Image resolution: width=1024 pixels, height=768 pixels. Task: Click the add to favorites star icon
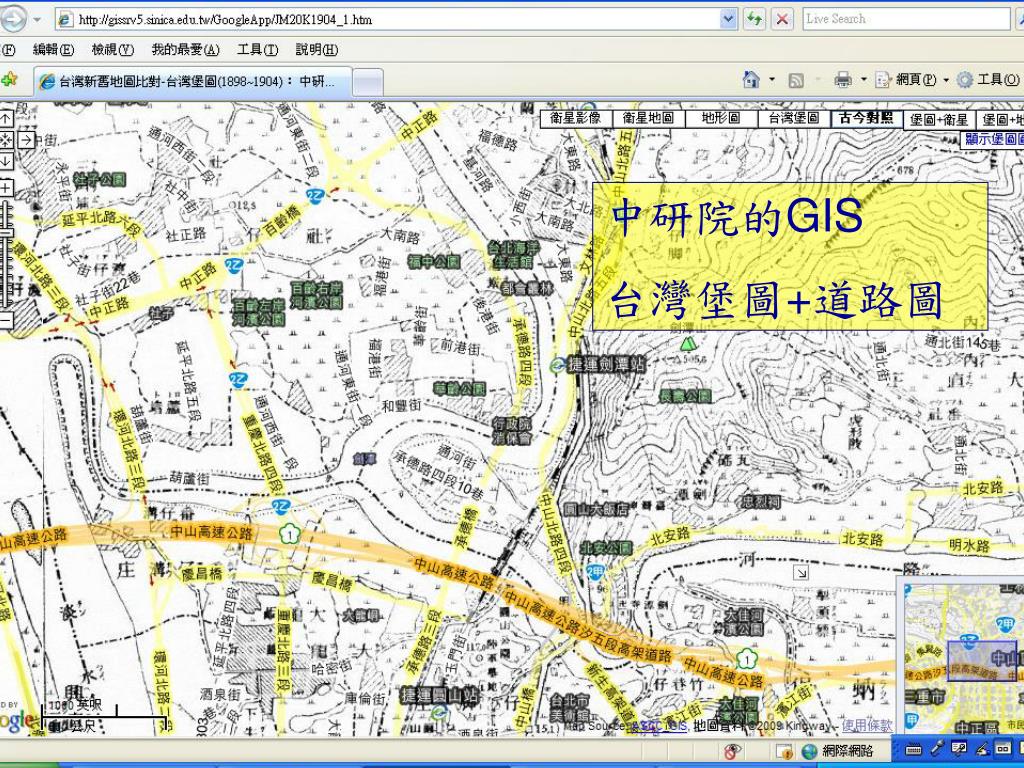point(9,80)
